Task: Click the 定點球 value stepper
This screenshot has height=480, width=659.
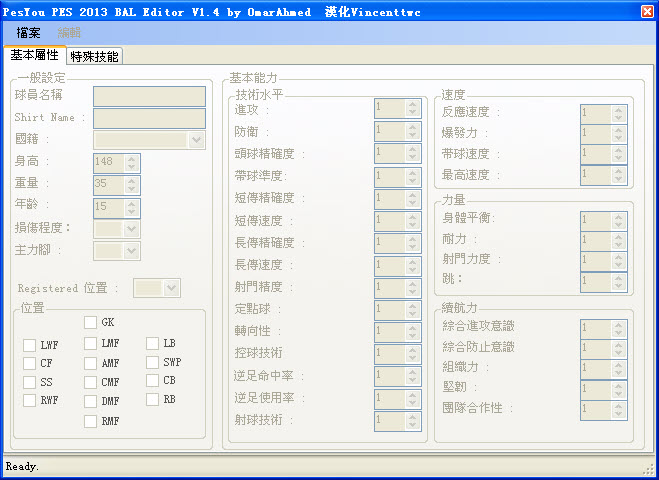Action: click(x=398, y=310)
